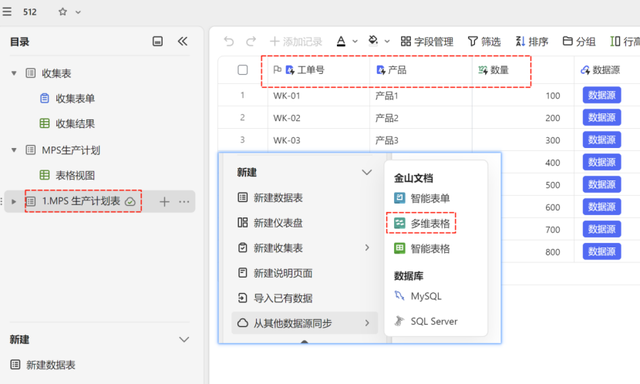
Task: Collapse the 收集表 tree node
Action: tap(14, 73)
